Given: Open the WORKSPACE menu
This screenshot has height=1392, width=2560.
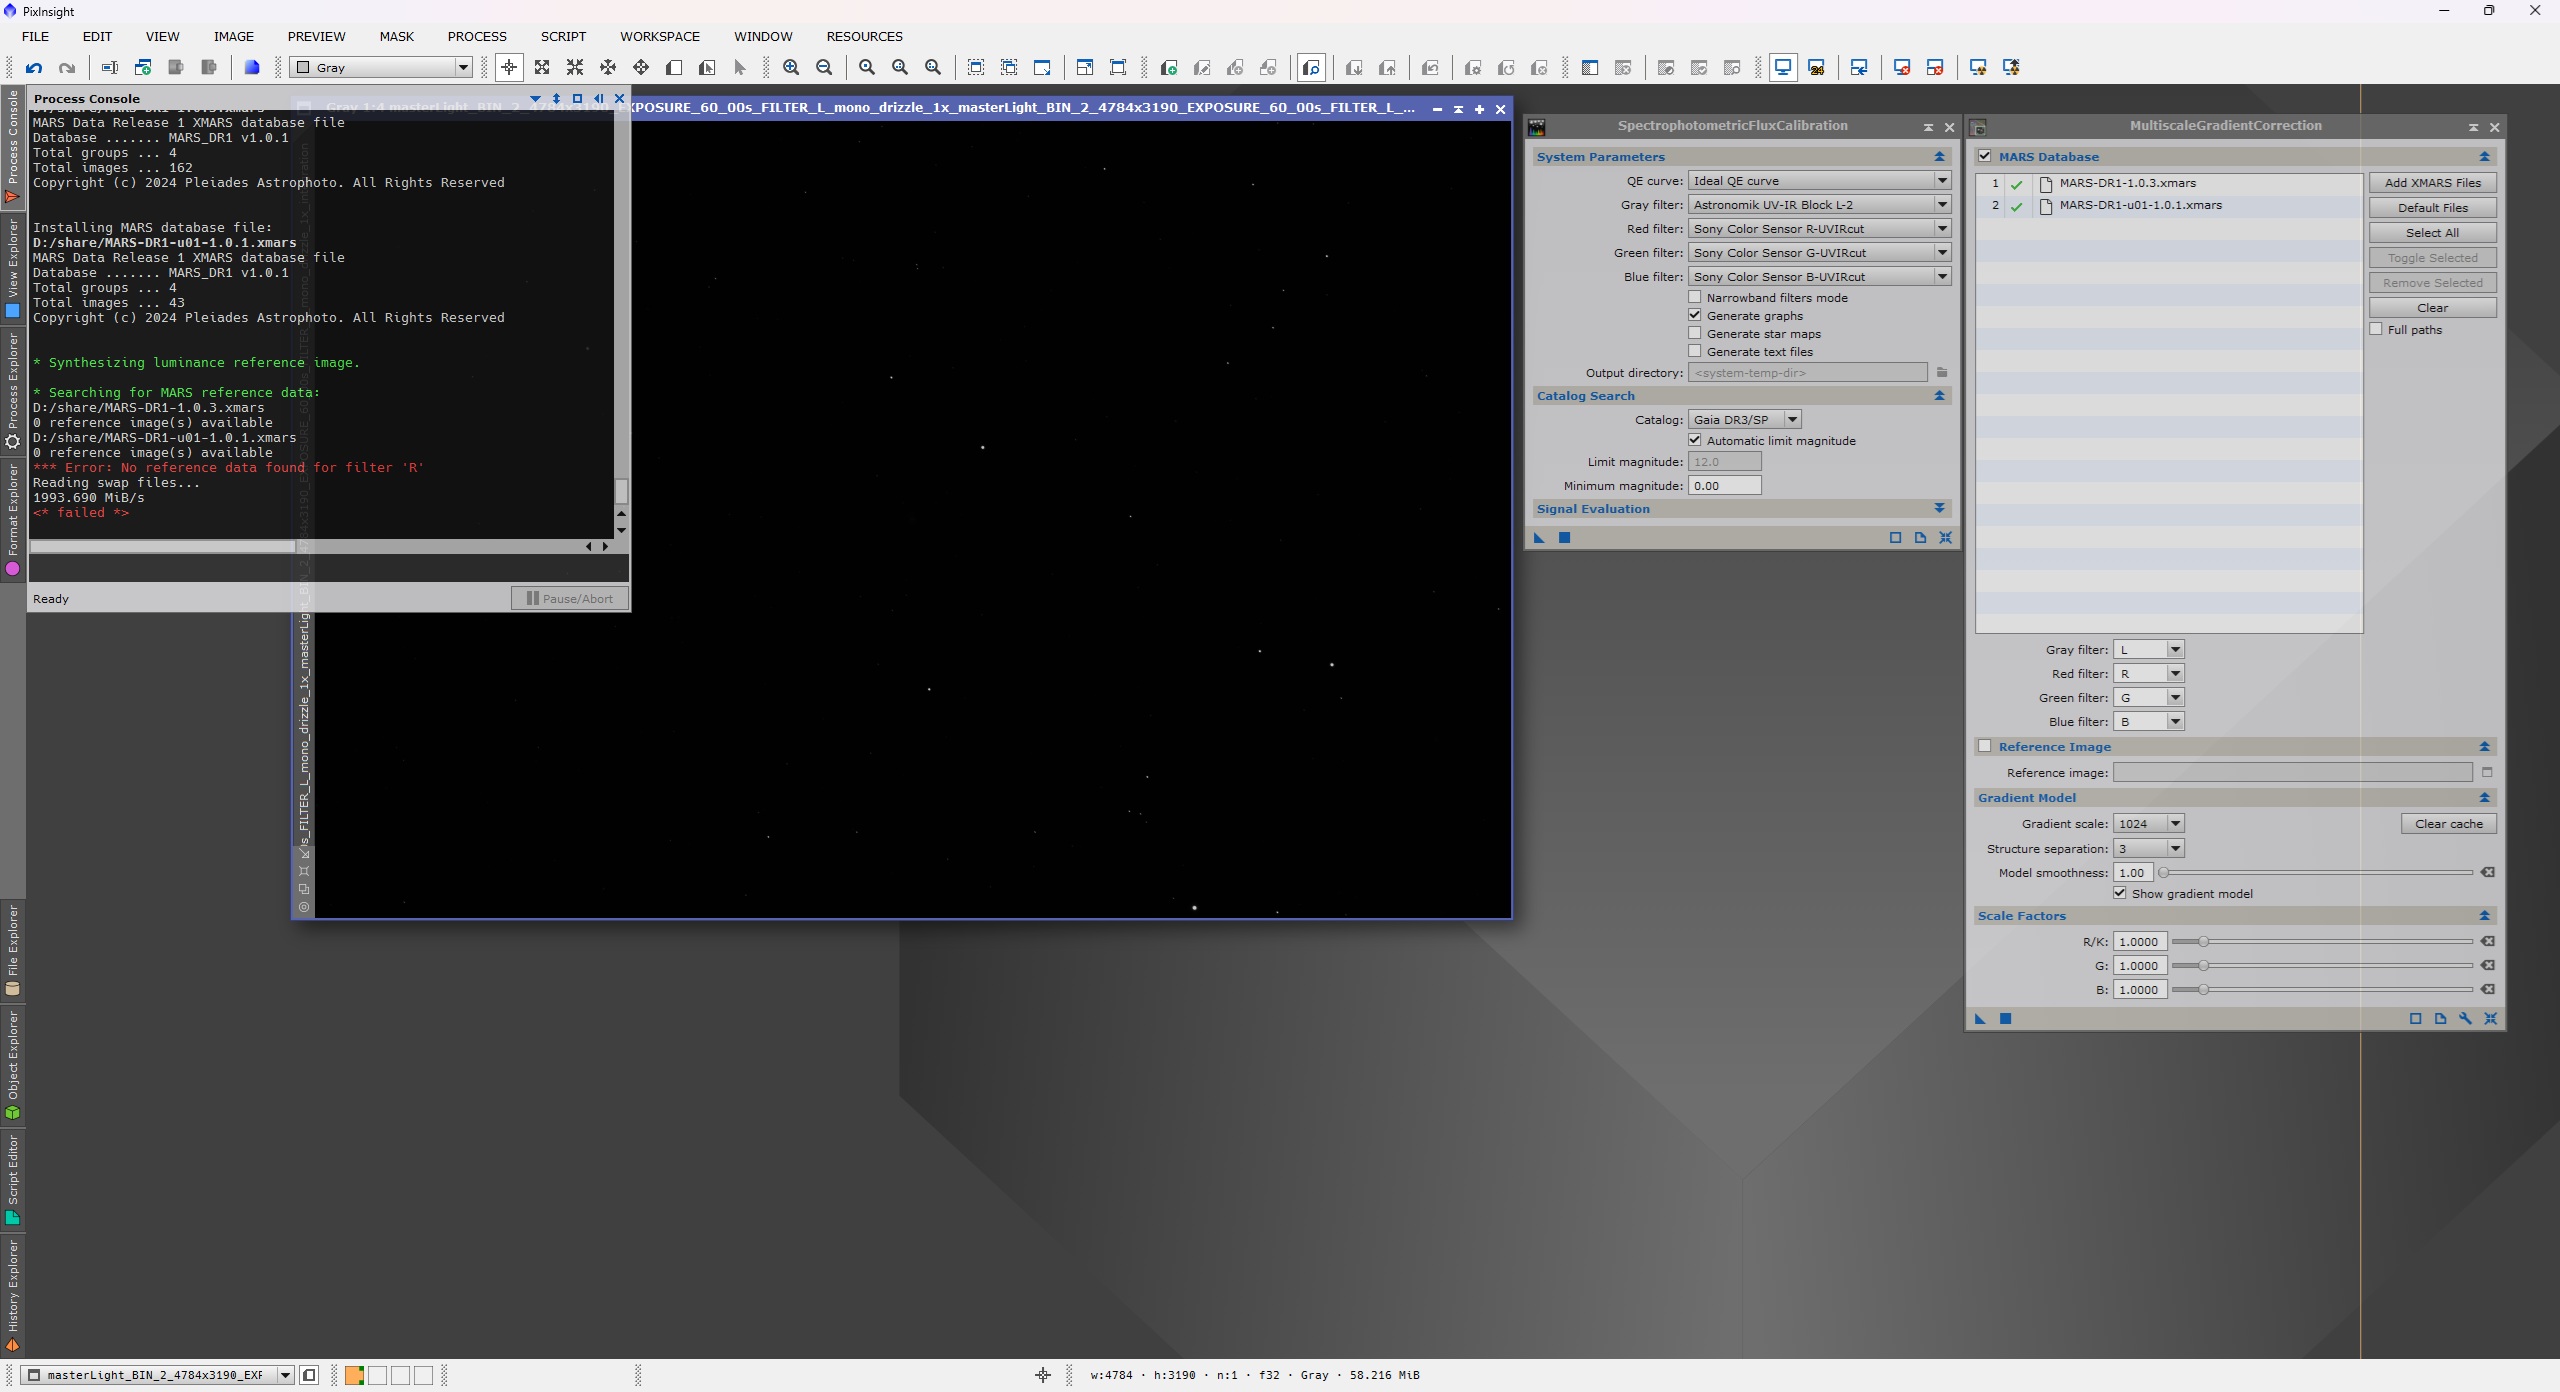Looking at the screenshot, I should (660, 36).
